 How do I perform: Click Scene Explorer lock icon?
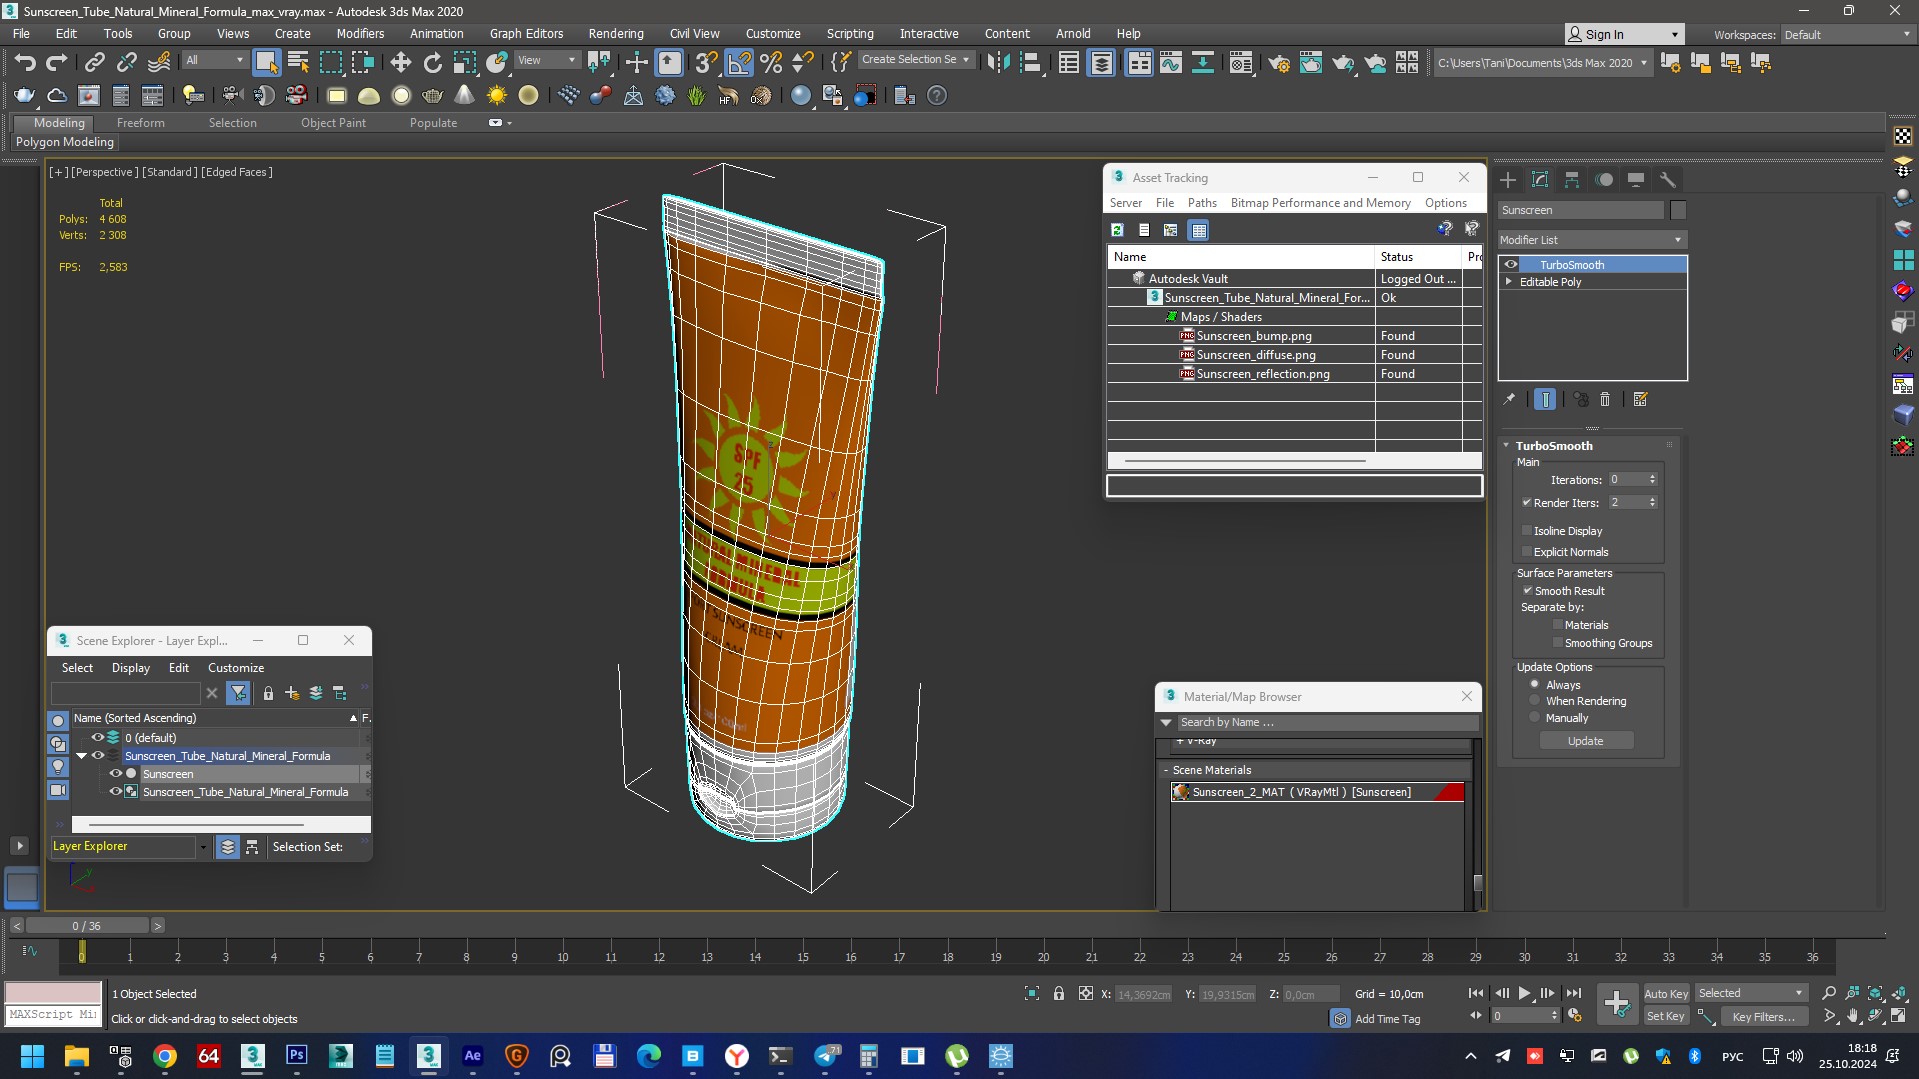click(268, 693)
